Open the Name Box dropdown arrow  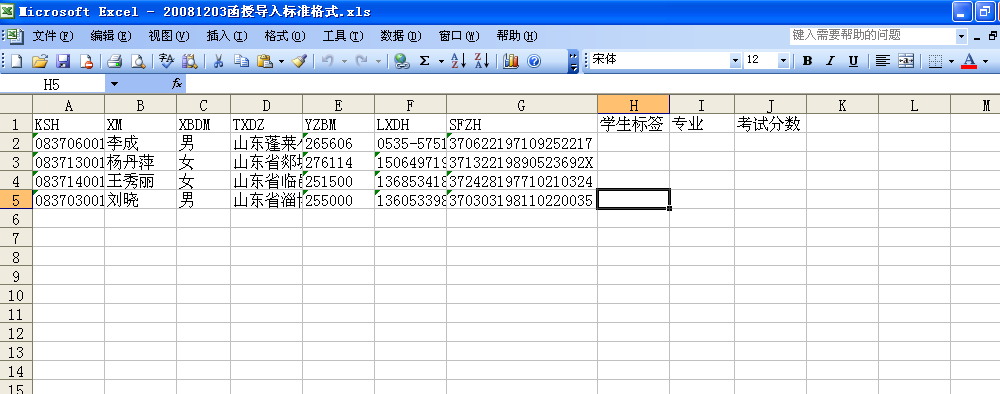pos(114,84)
